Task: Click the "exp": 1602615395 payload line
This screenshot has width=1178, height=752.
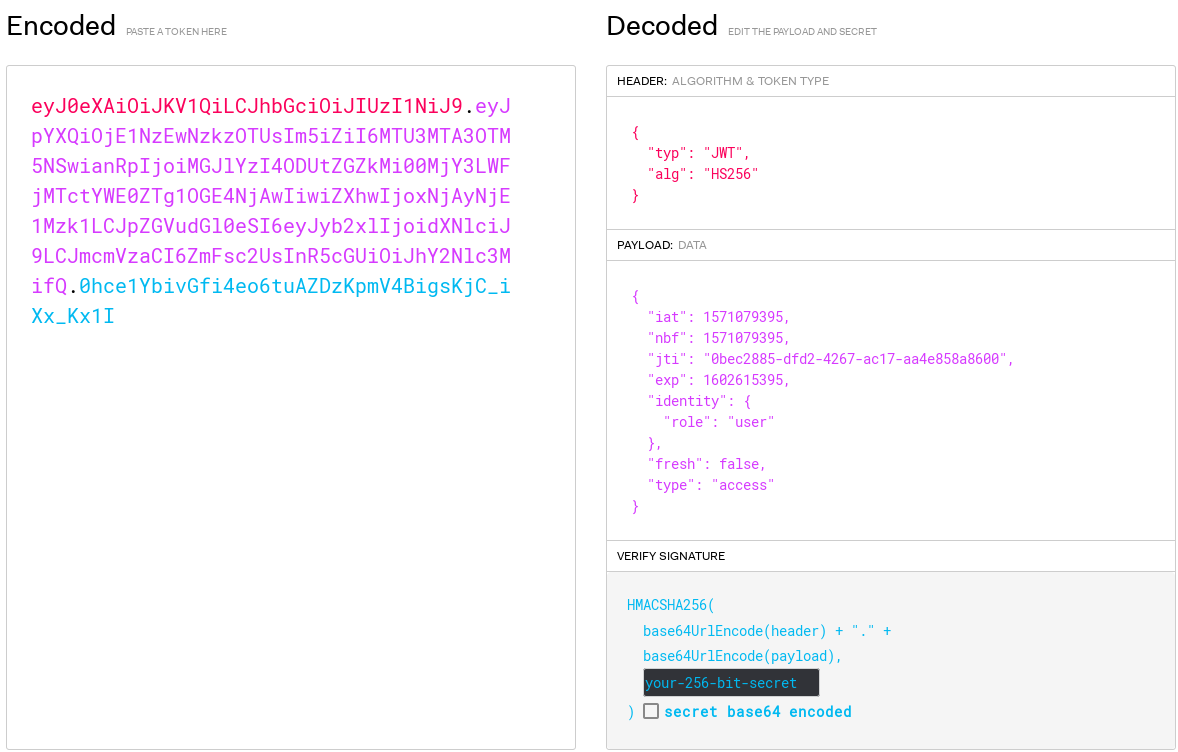Action: click(x=718, y=380)
